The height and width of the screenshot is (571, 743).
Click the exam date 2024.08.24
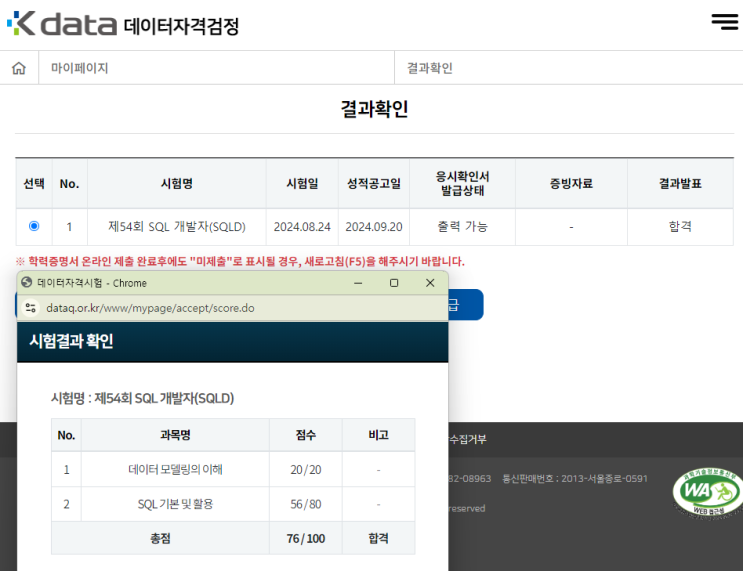(302, 227)
